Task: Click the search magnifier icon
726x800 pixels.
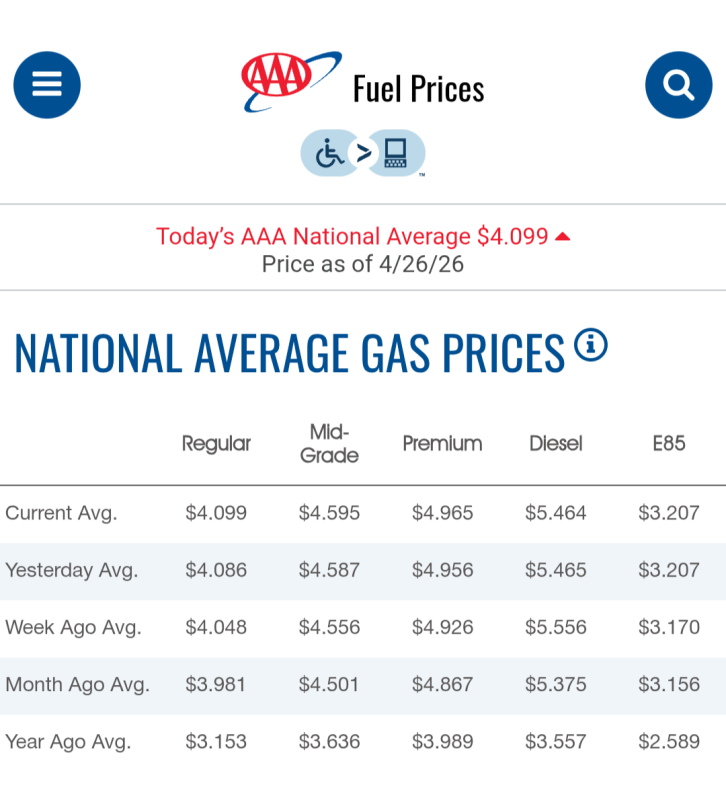Action: (679, 85)
